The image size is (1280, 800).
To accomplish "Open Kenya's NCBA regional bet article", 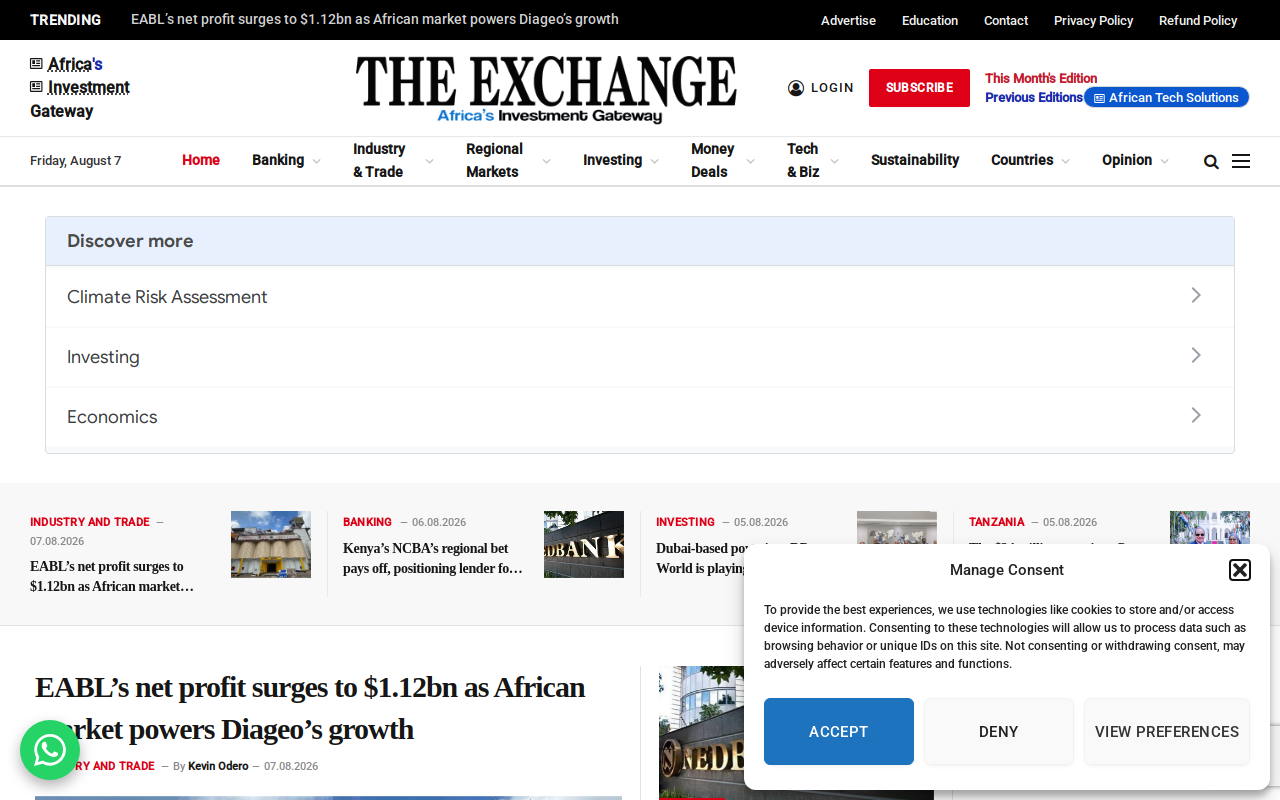I will tap(433, 558).
